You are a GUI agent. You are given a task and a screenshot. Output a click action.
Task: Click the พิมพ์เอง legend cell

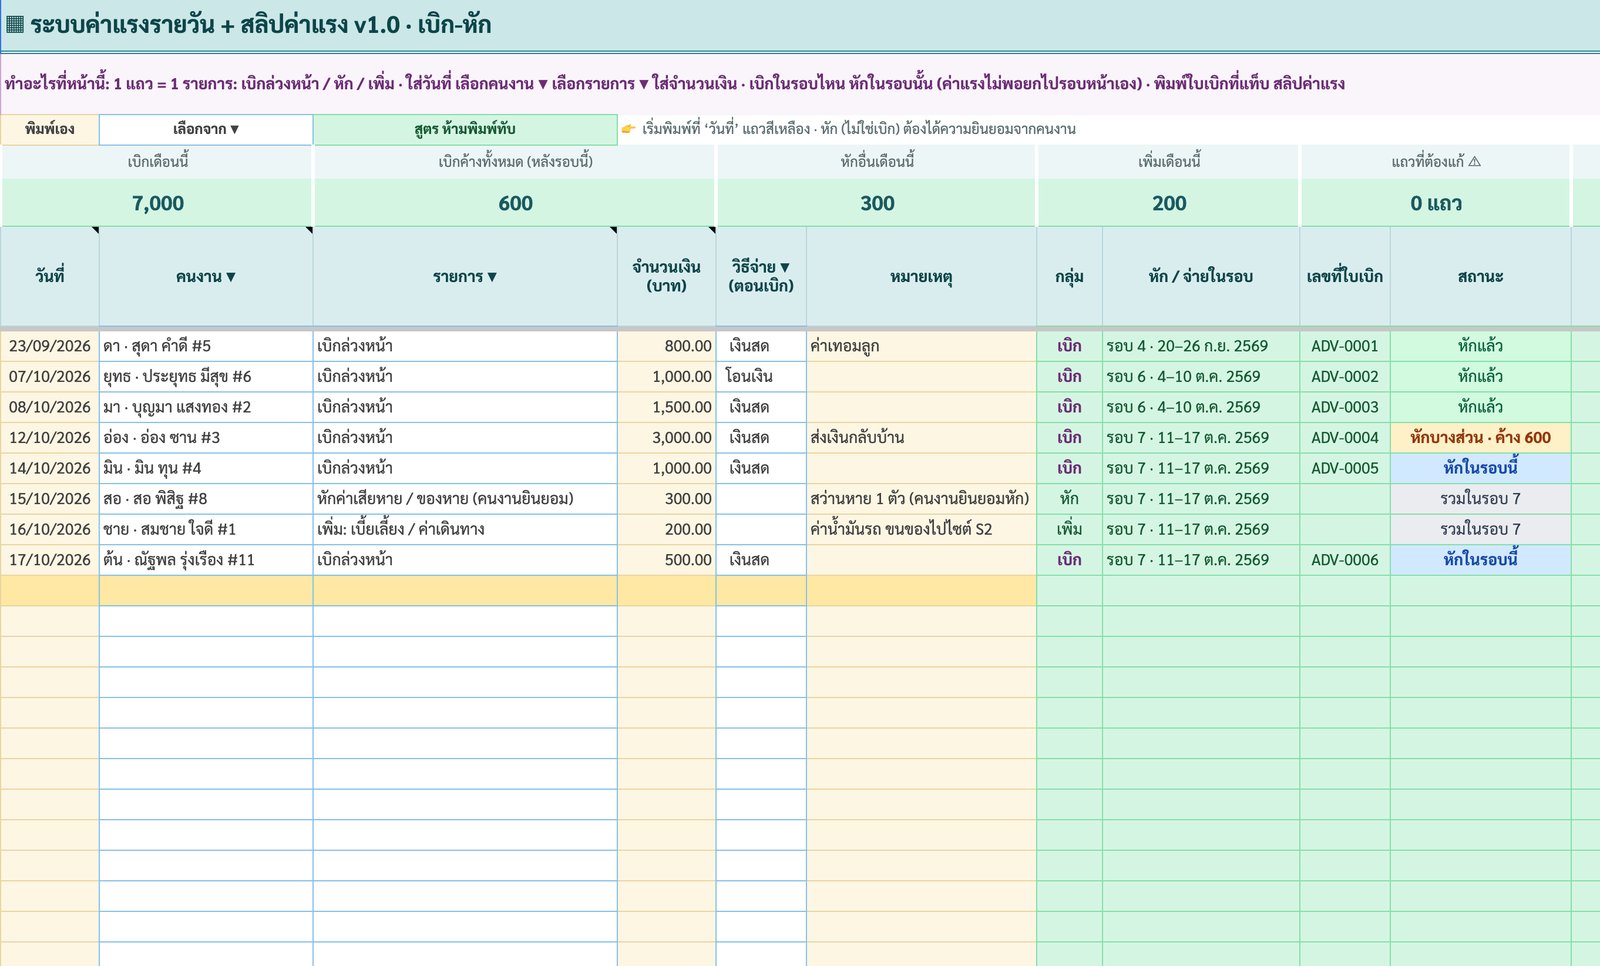pyautogui.click(x=50, y=129)
